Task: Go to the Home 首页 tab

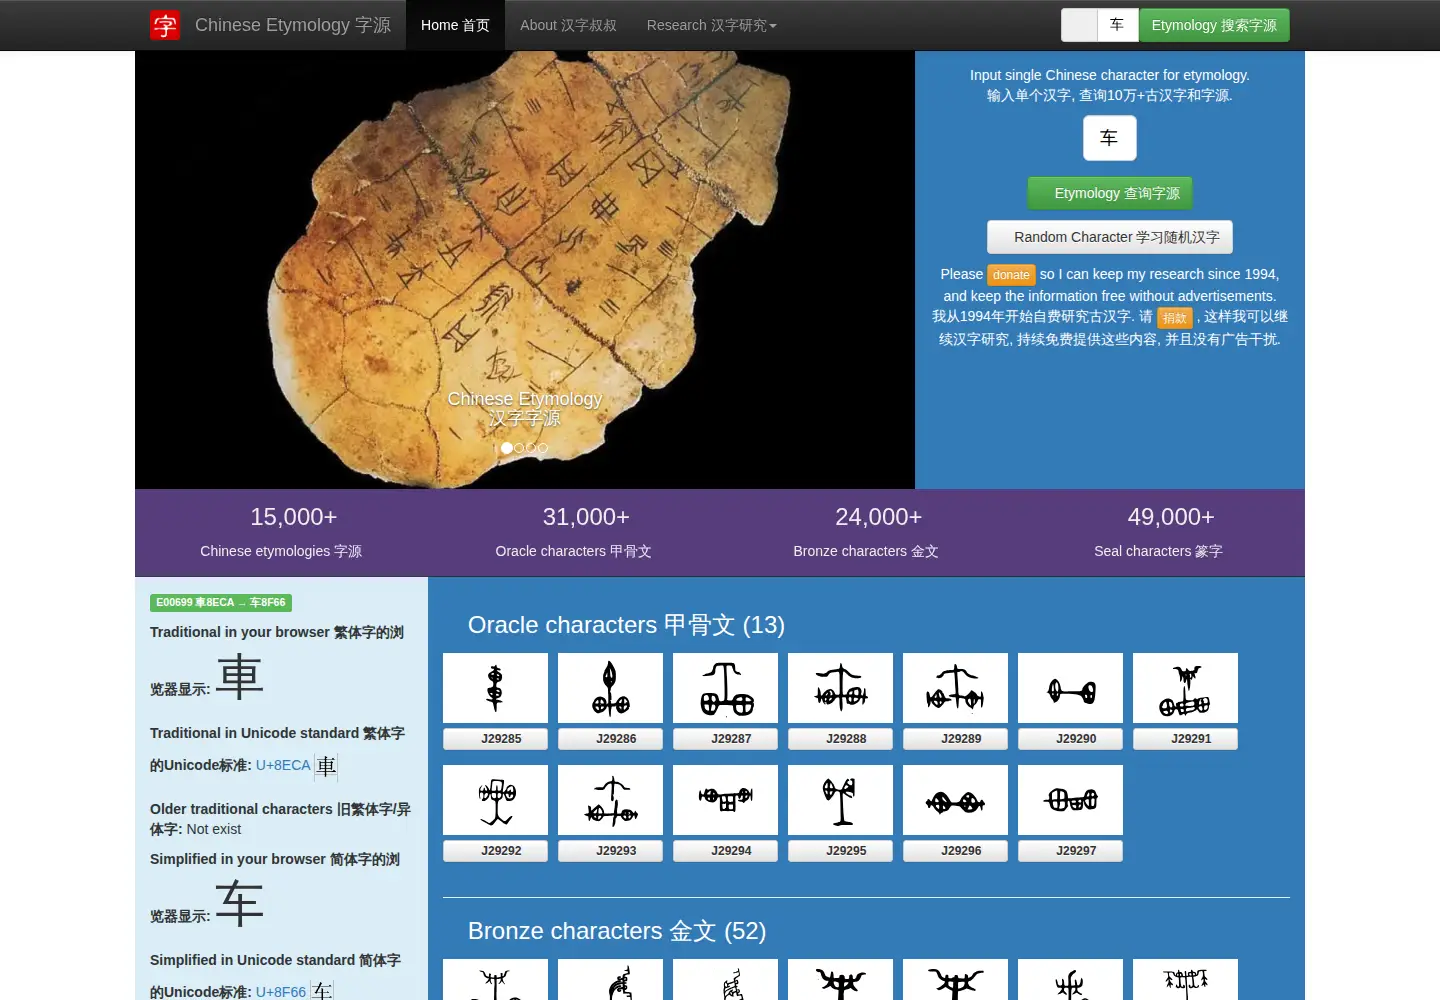Action: [455, 25]
